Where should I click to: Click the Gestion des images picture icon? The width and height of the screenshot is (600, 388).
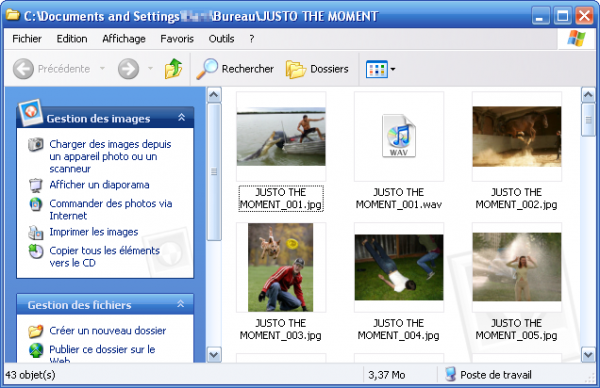tap(30, 112)
